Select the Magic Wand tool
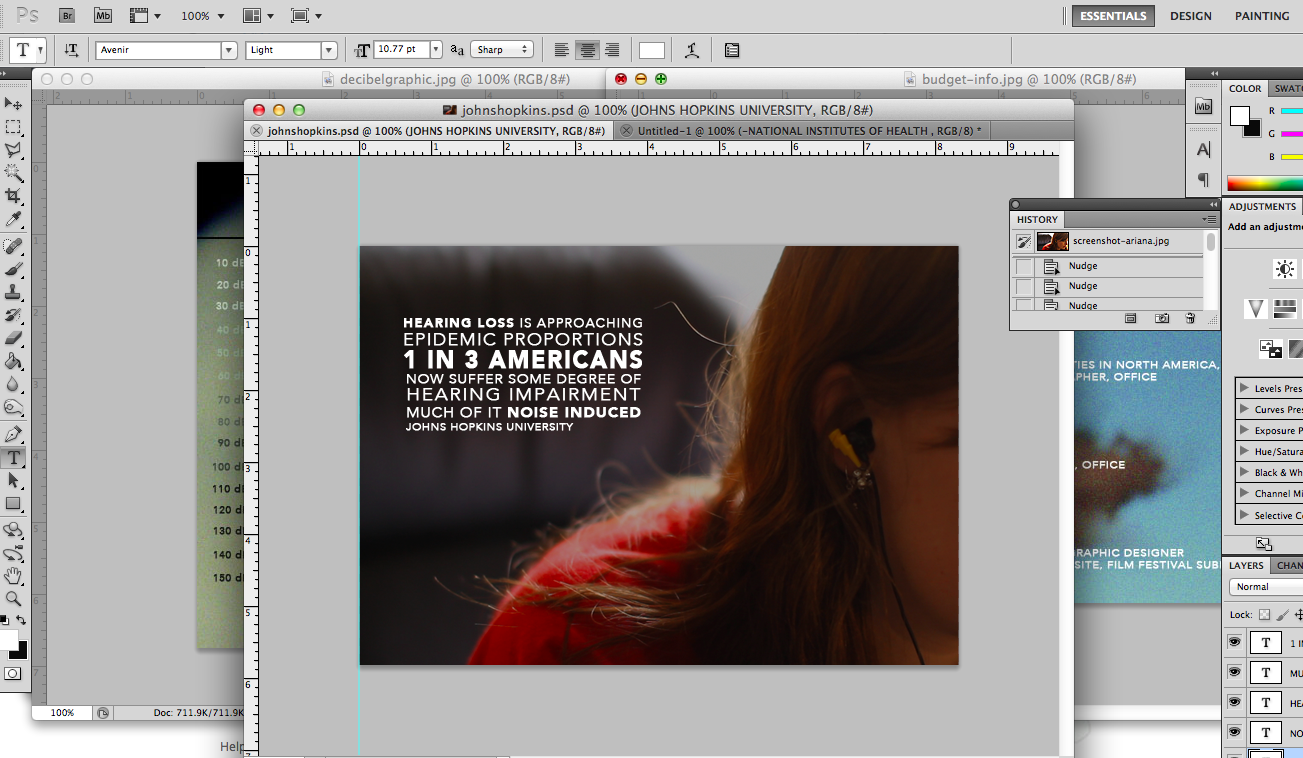 click(x=14, y=173)
